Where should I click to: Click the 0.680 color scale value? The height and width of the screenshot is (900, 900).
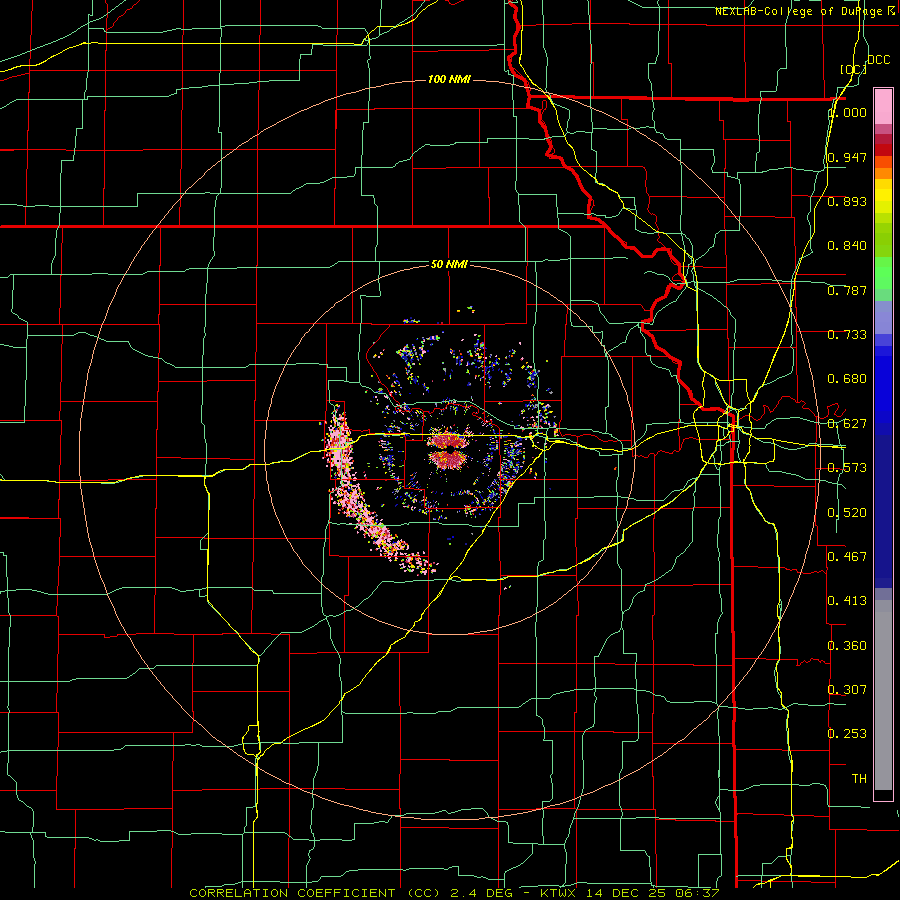pyautogui.click(x=847, y=379)
